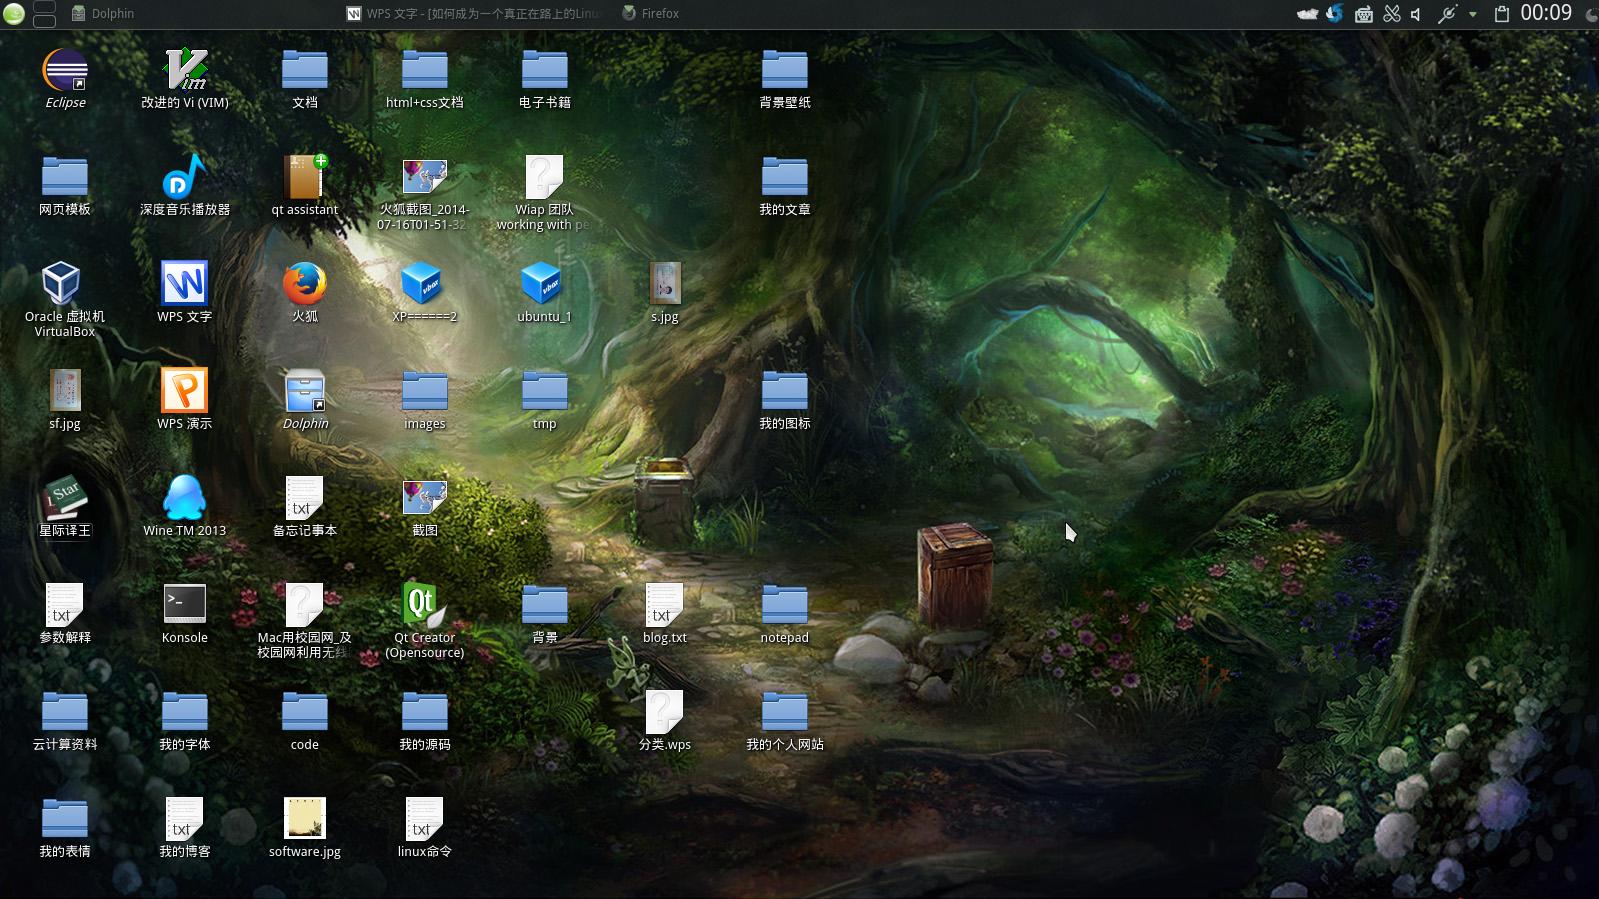1599x899 pixels.
Task: Open the scissors Klipper clipboard tray icon
Action: [1391, 14]
